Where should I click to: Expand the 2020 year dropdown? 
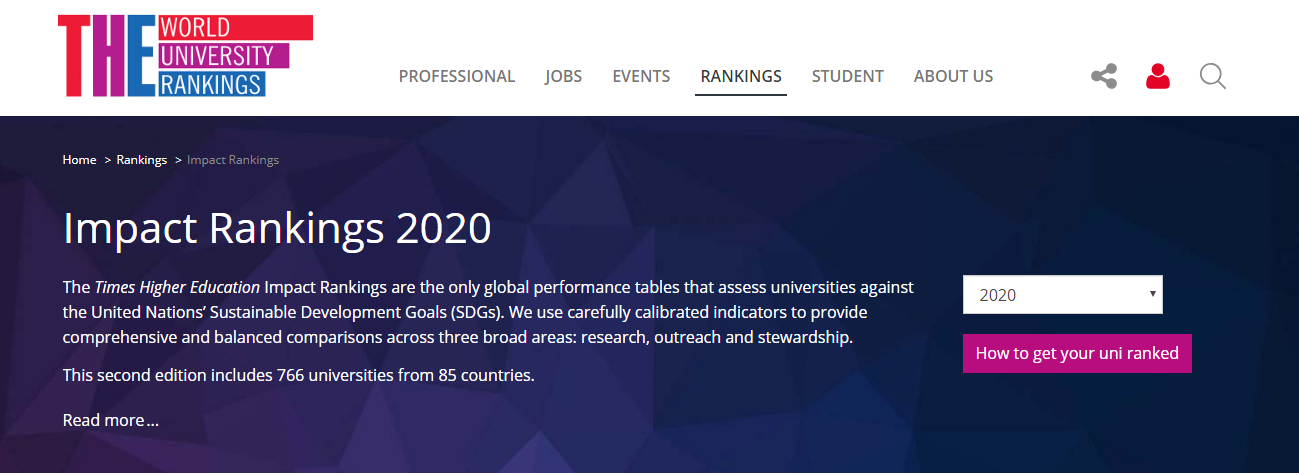[1062, 295]
